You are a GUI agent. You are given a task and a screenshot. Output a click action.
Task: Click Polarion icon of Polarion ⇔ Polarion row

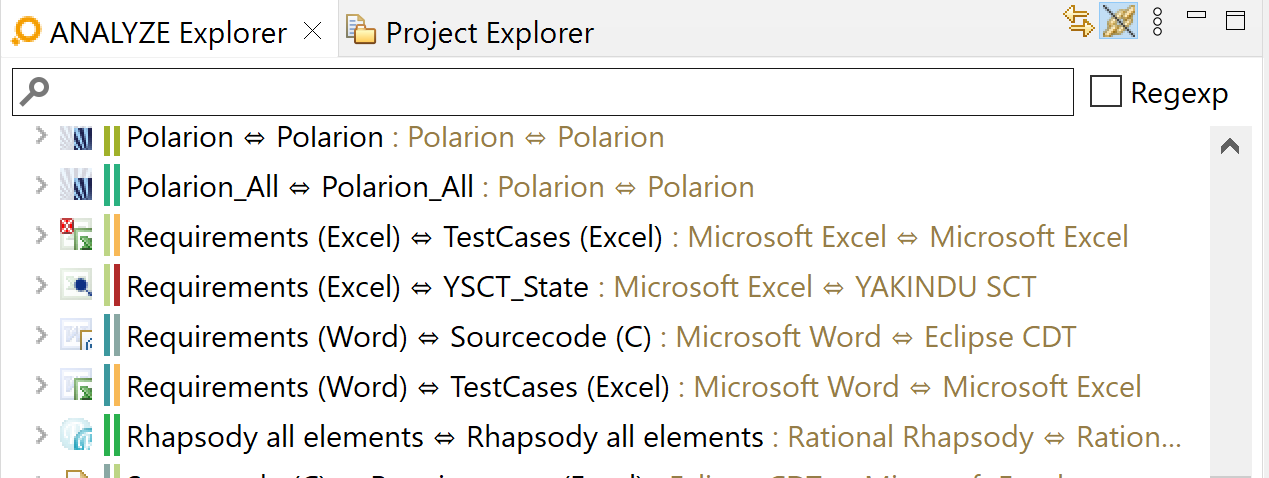tap(76, 136)
